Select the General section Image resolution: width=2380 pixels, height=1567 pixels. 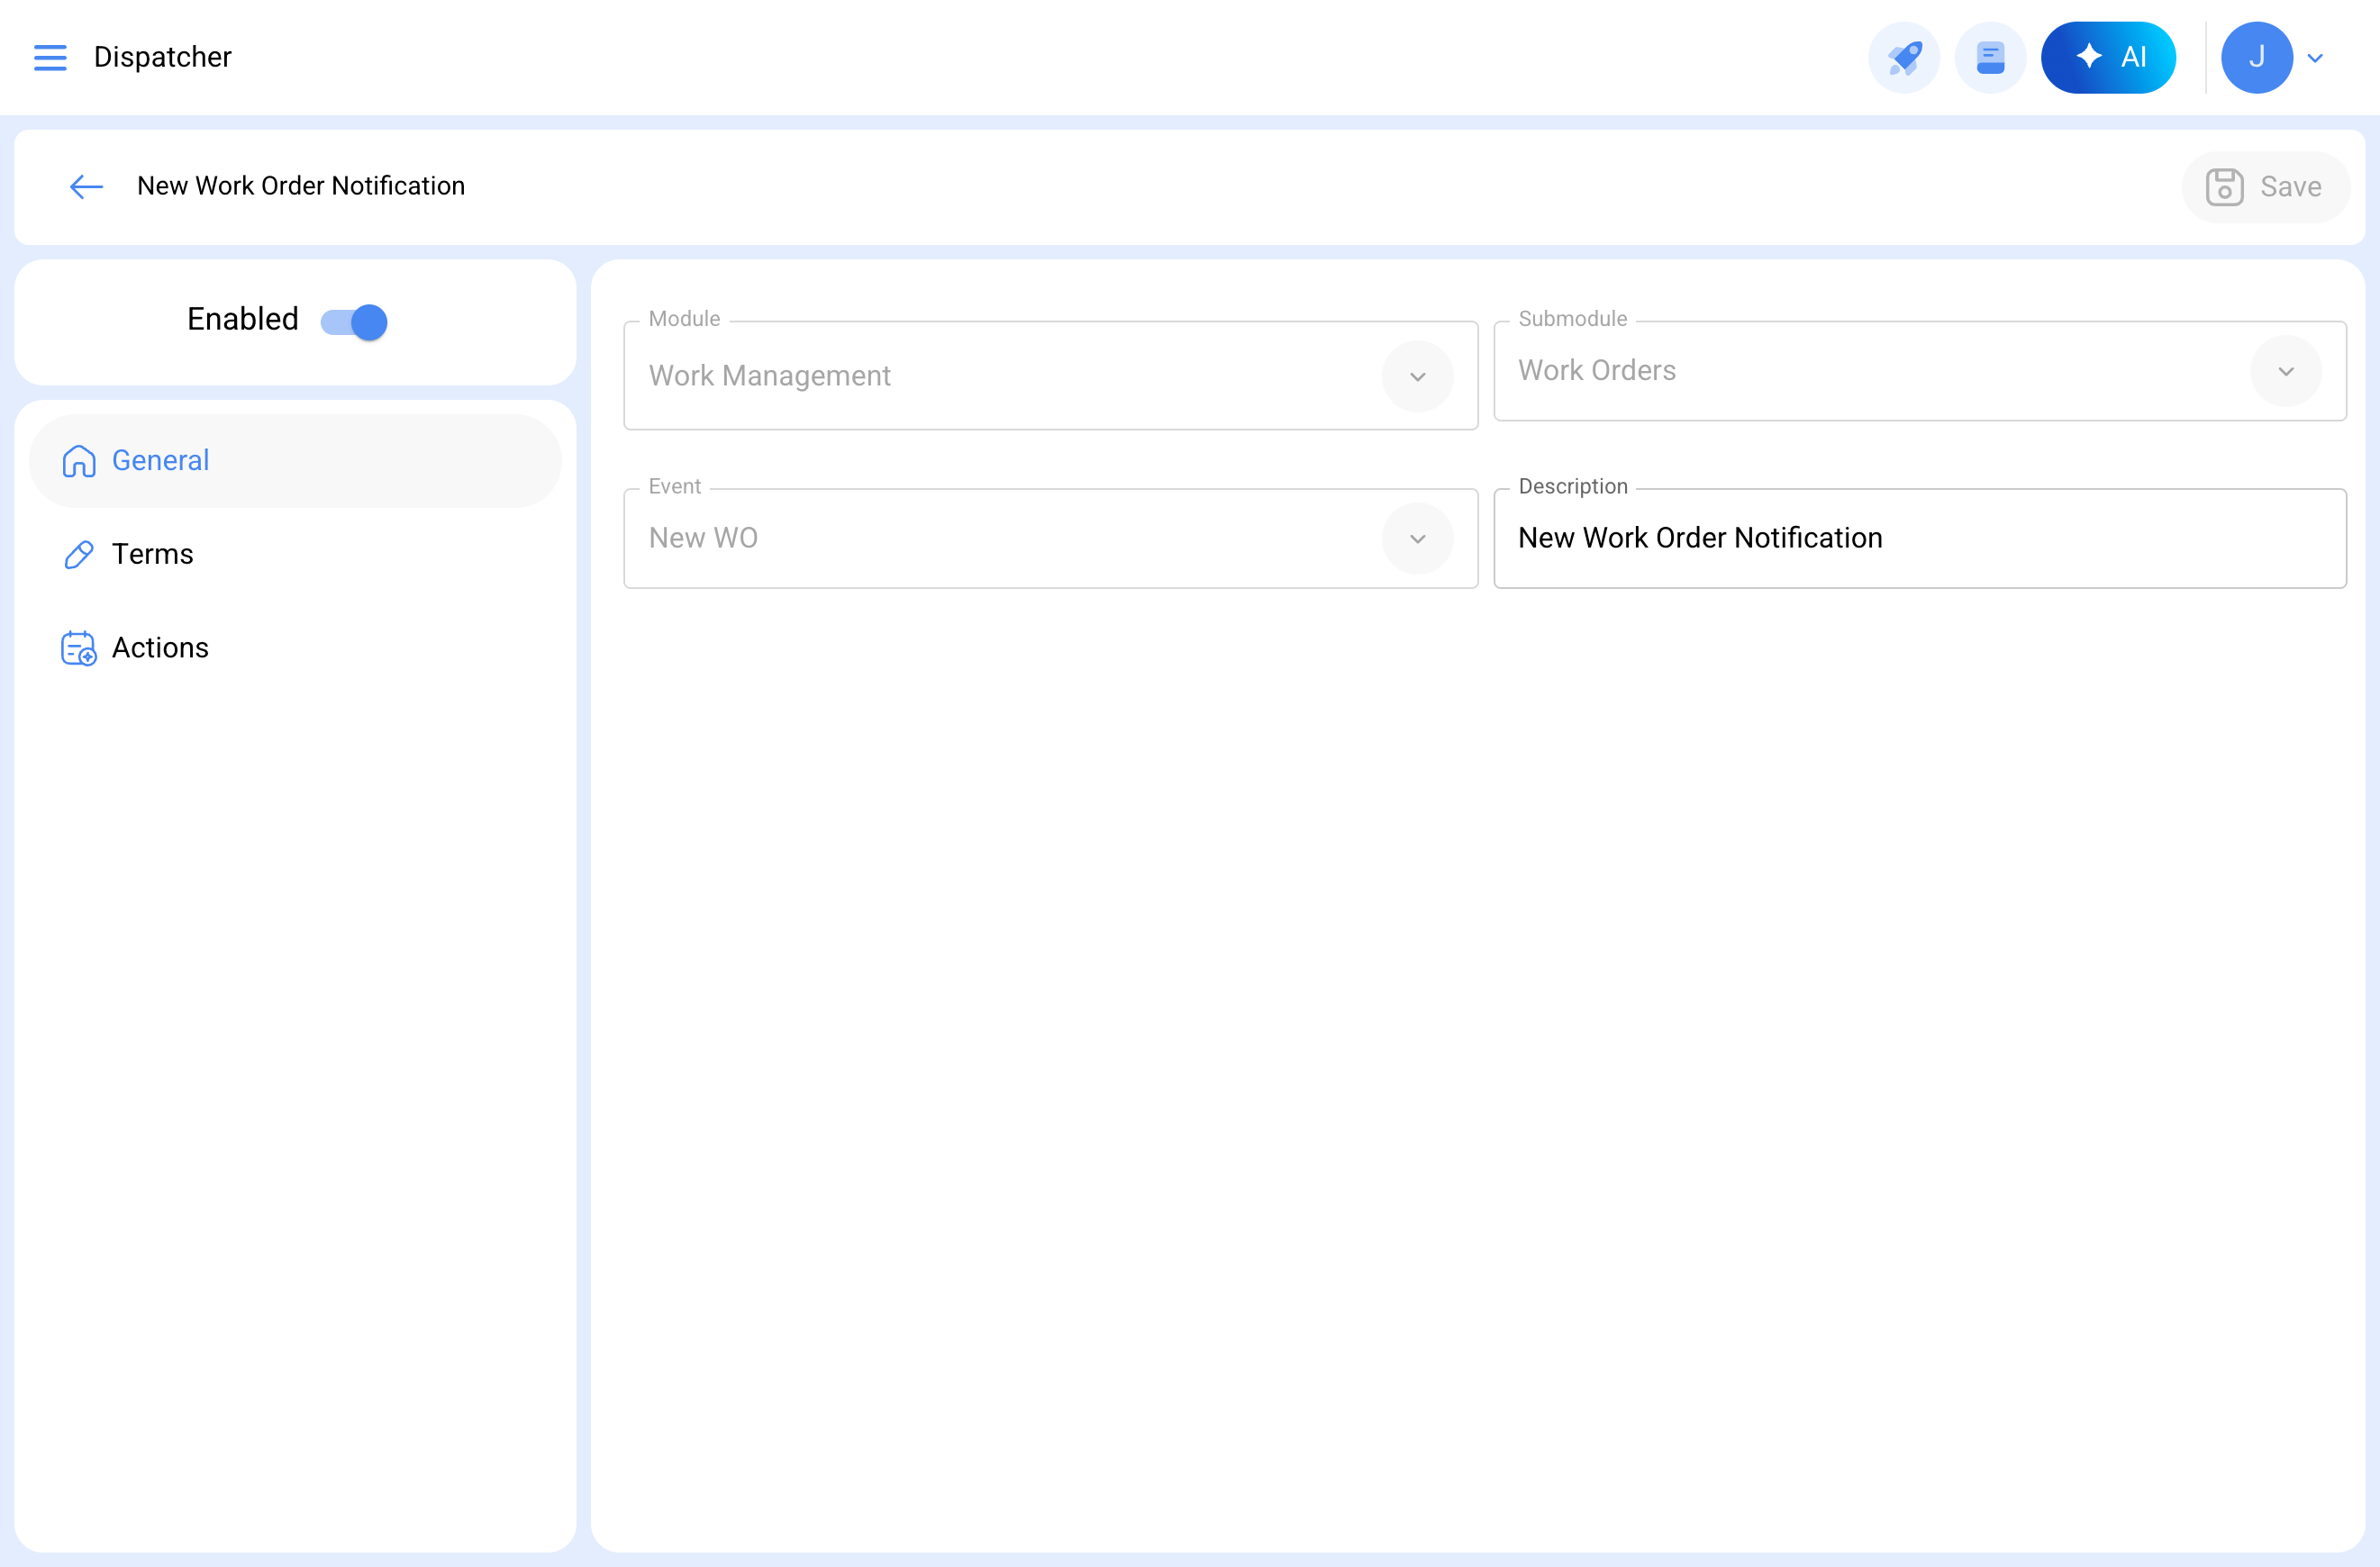[x=295, y=461]
